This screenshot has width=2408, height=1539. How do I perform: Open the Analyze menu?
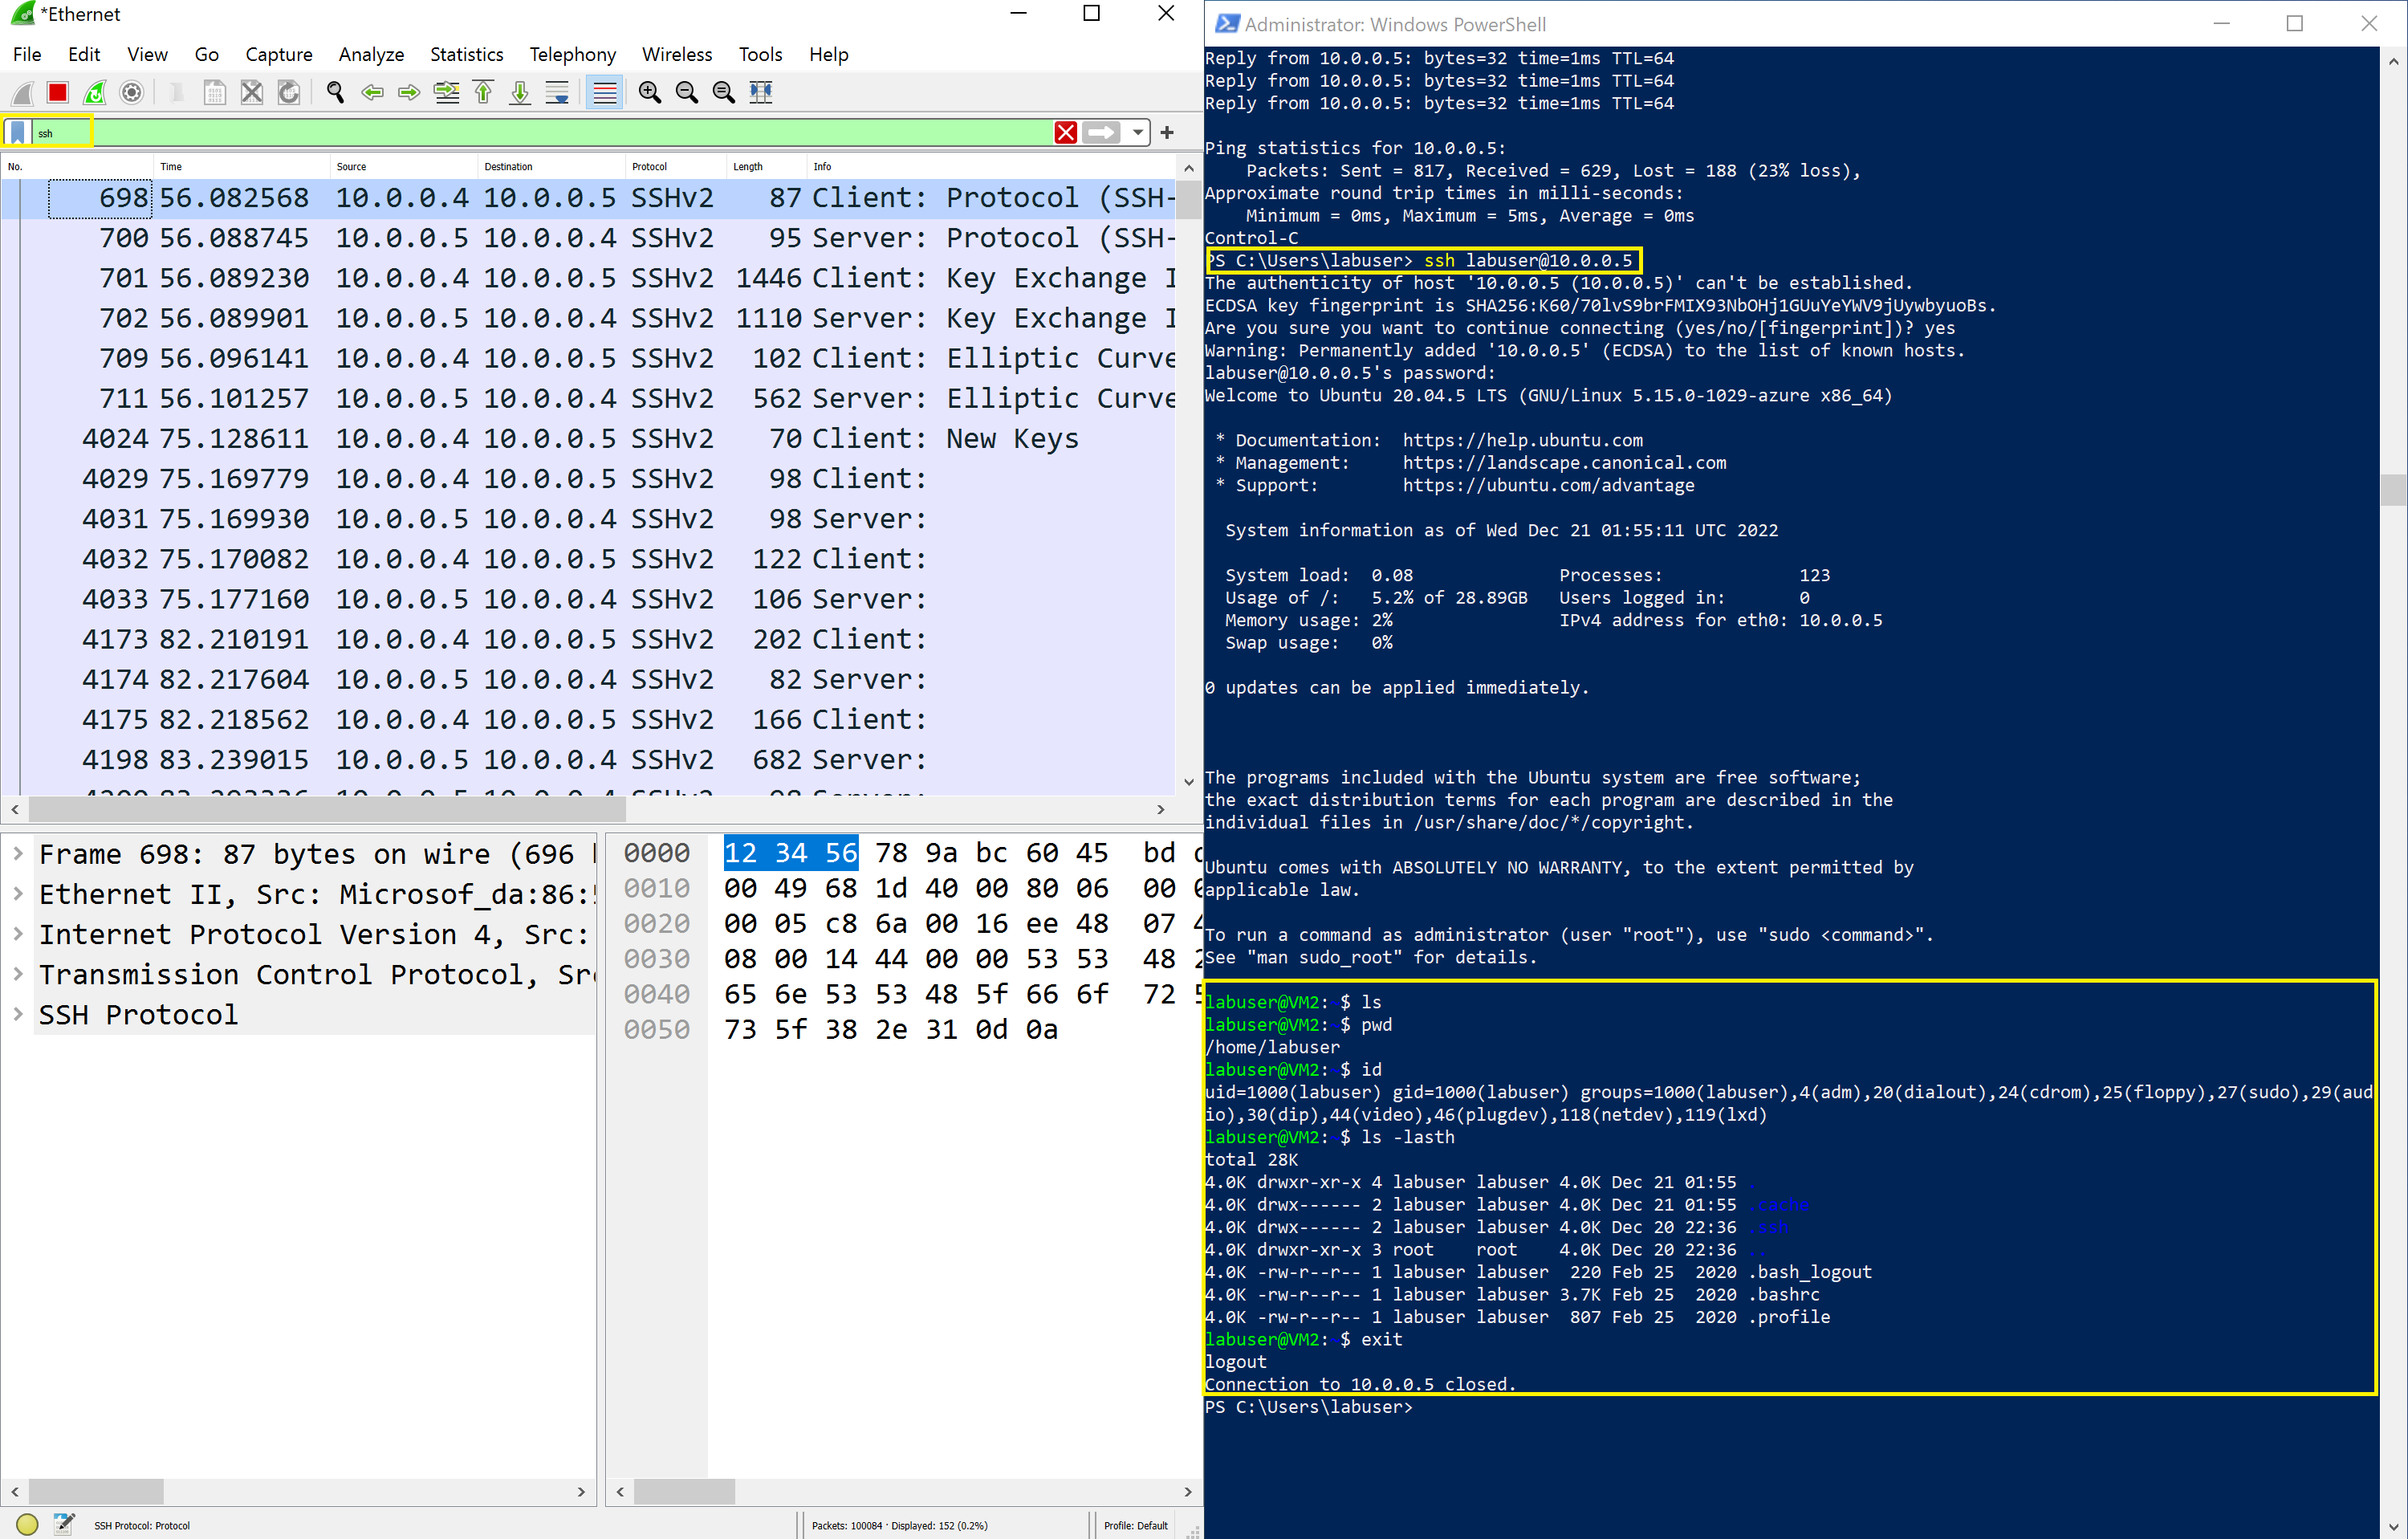tap(371, 55)
